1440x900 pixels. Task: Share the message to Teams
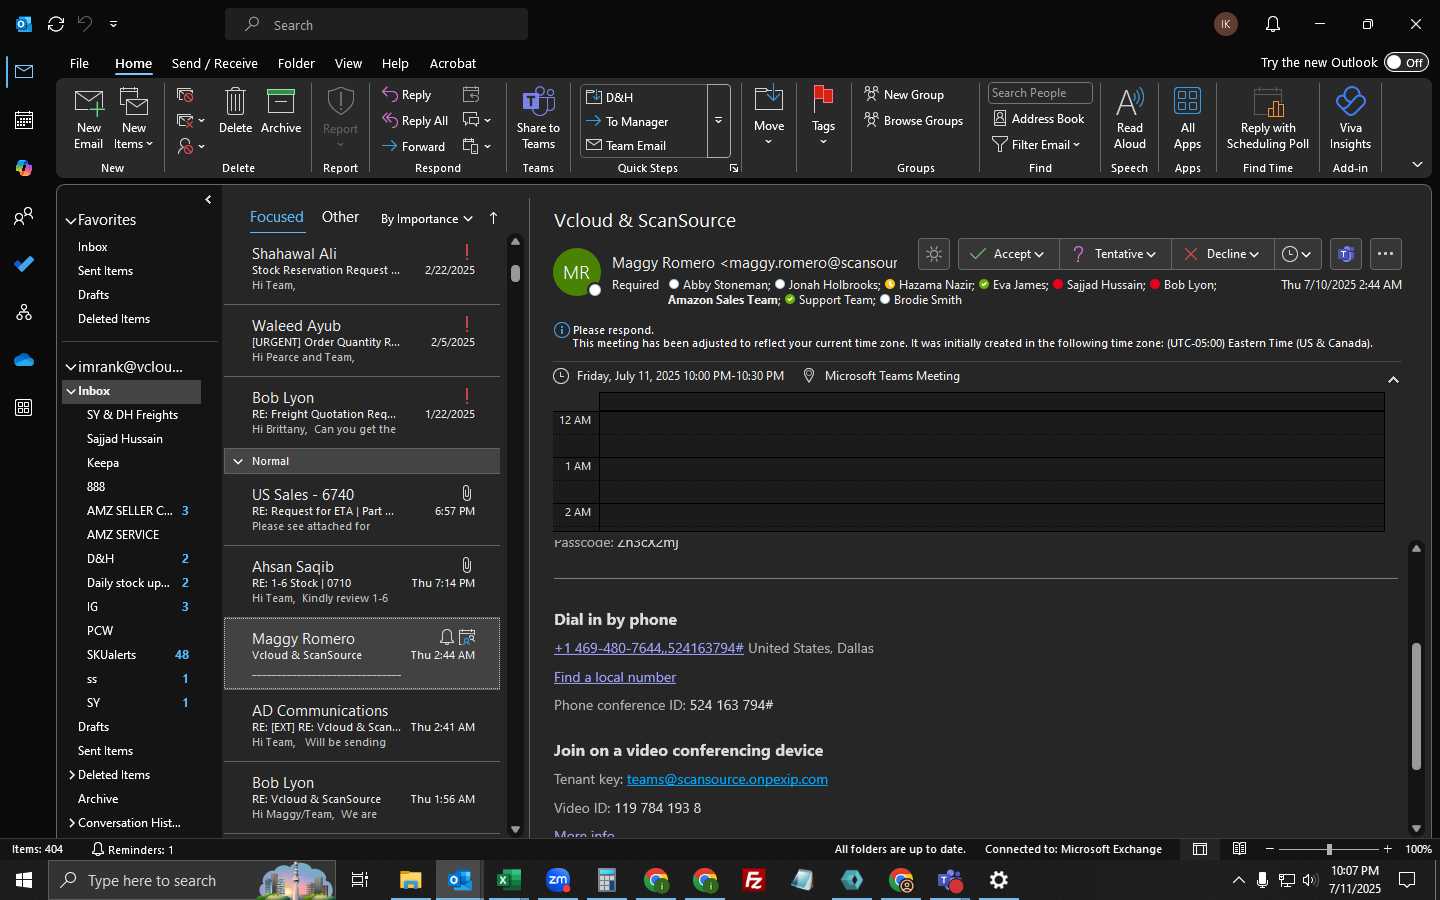click(x=538, y=118)
